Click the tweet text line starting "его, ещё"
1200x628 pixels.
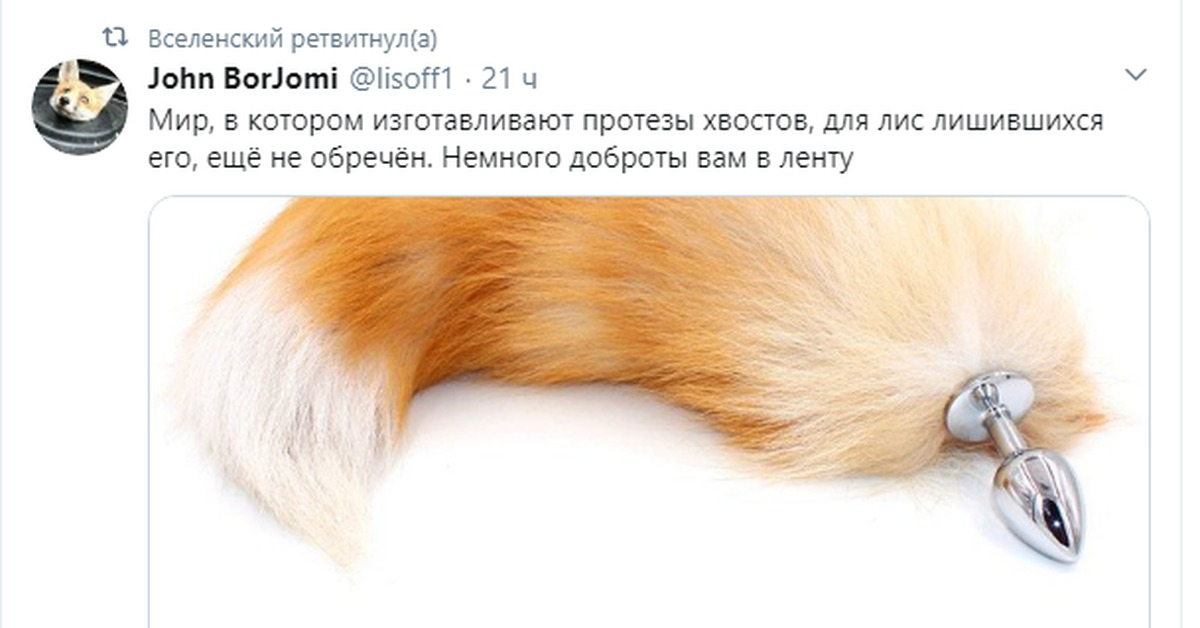pos(500,158)
